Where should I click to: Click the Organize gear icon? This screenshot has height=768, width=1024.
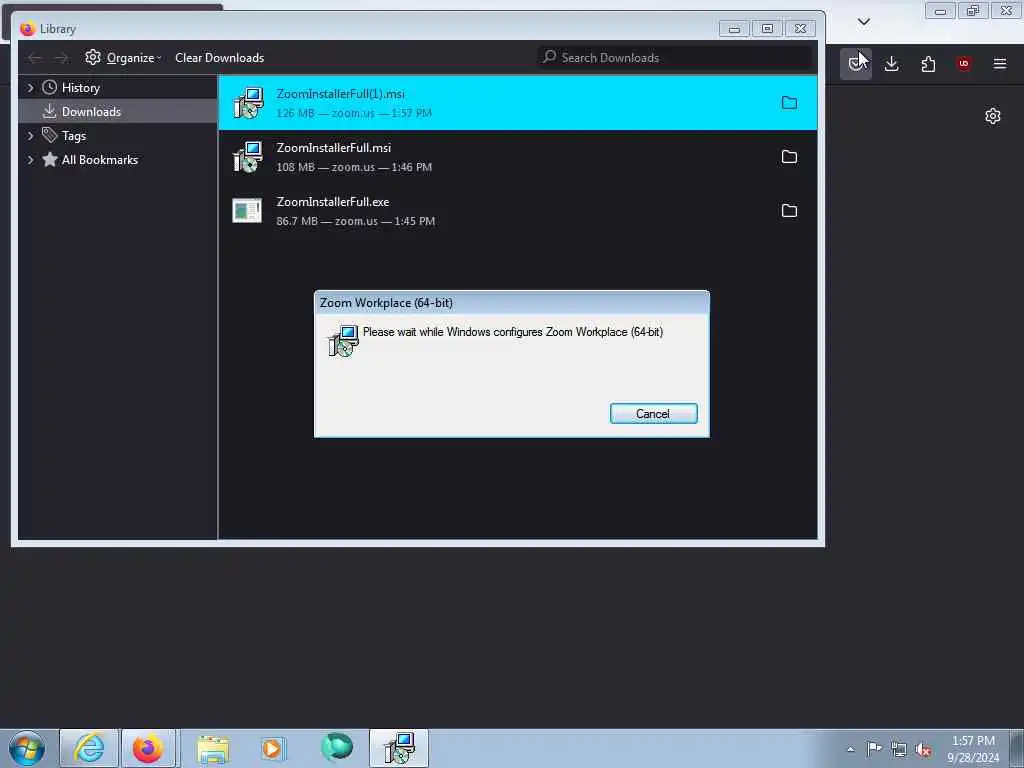[93, 57]
